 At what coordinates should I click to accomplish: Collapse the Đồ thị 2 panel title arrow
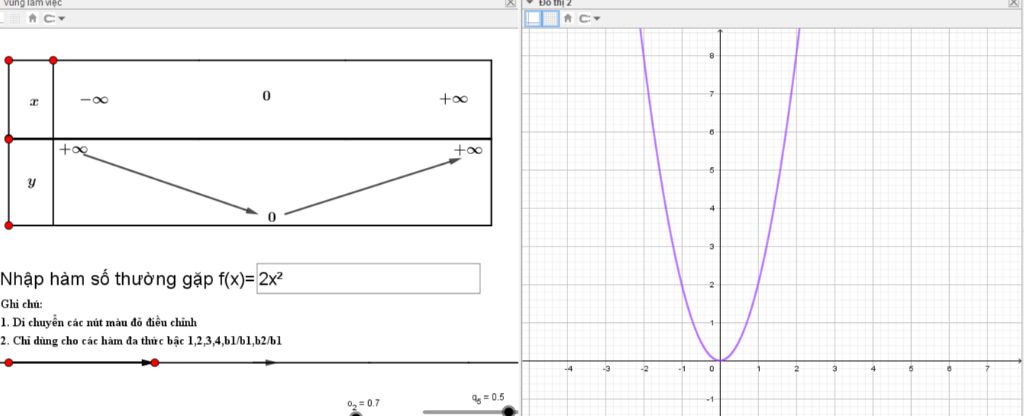coord(530,3)
